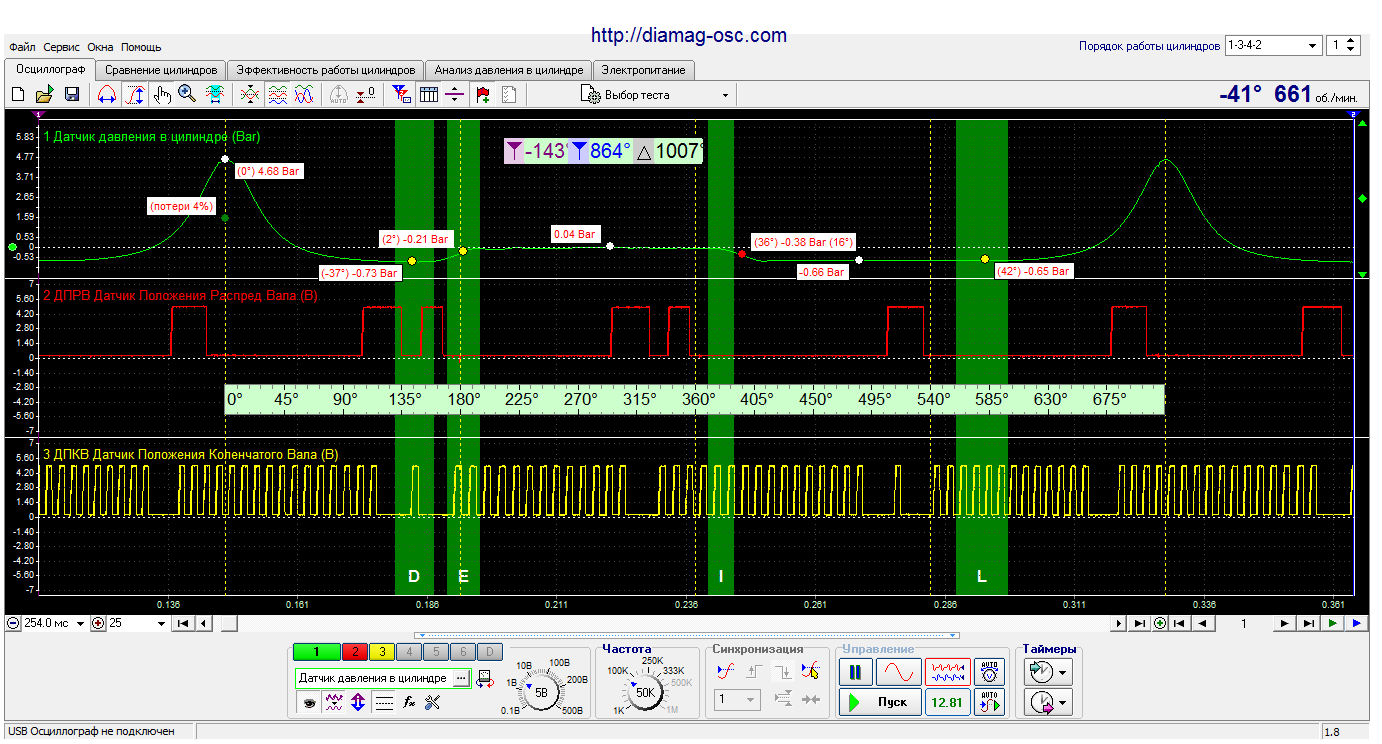Click the zero-level offset icon
Screen dimensions: 1382x744
tap(366, 94)
